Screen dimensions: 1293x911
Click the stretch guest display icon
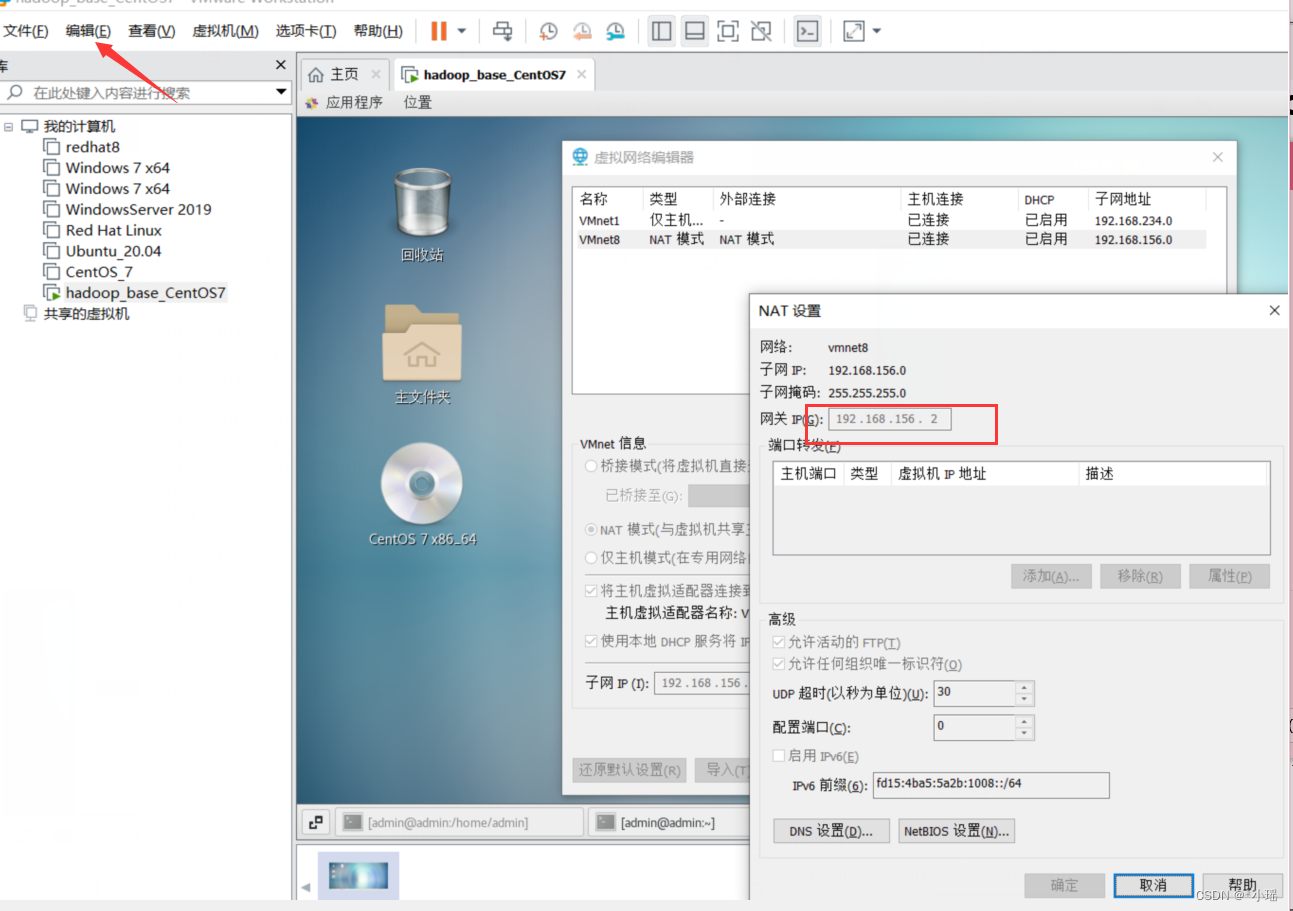point(853,31)
